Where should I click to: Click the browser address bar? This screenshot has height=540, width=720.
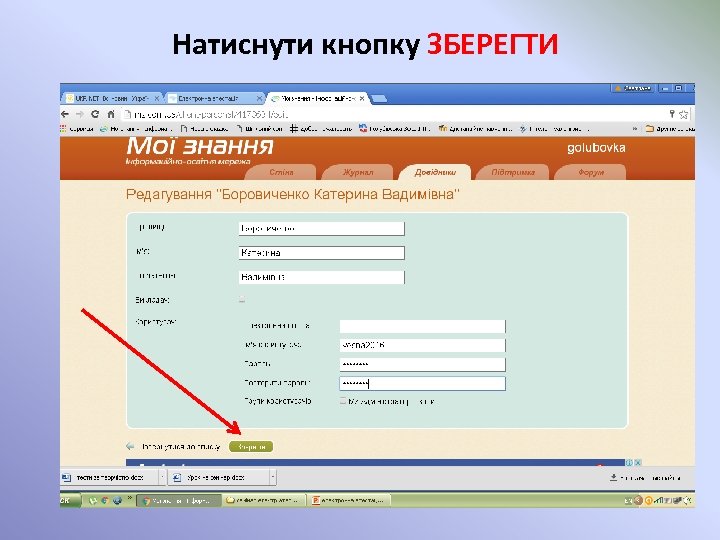395,114
